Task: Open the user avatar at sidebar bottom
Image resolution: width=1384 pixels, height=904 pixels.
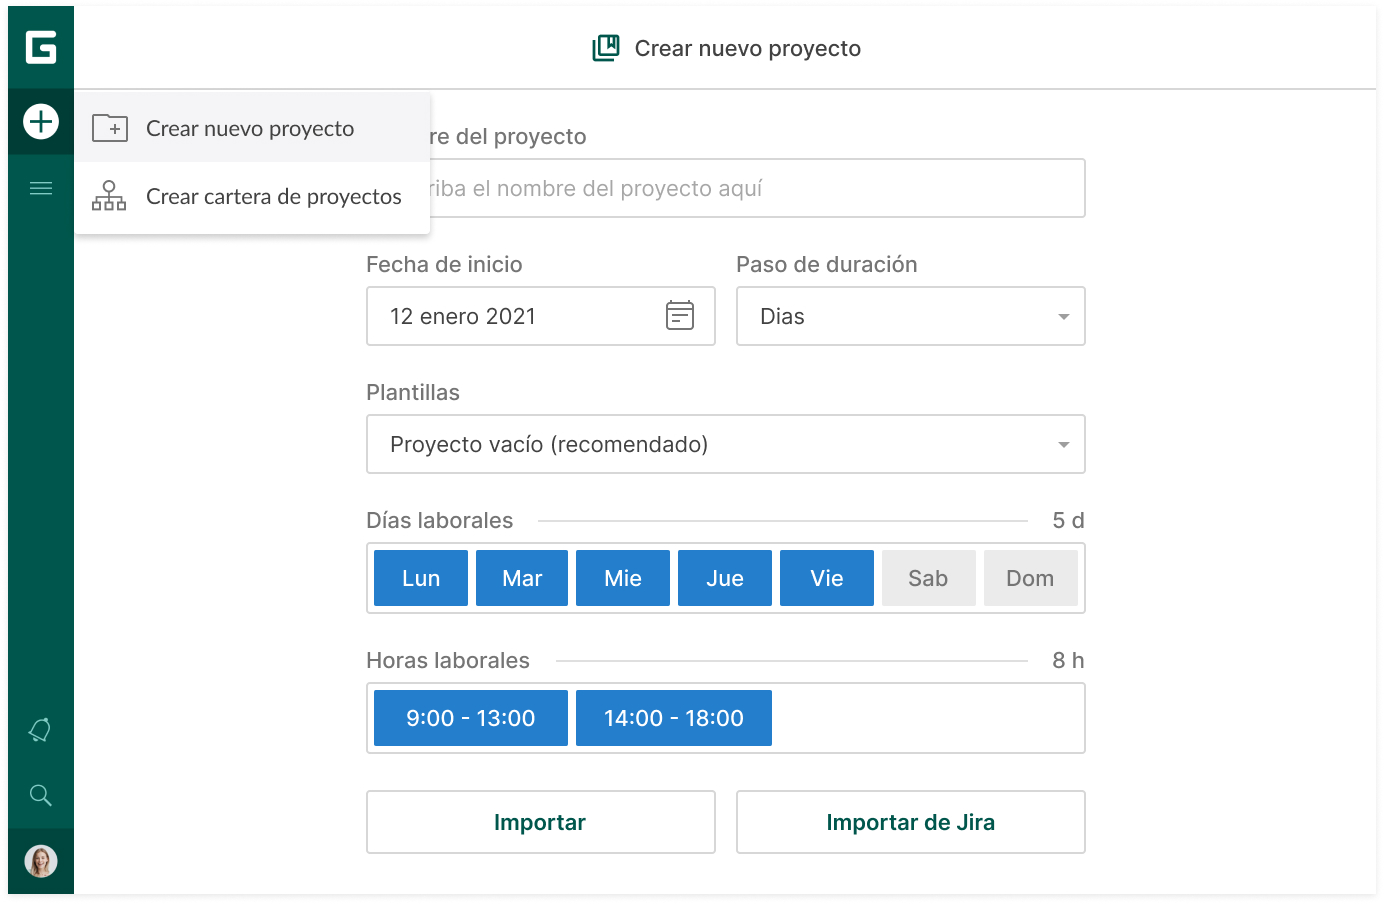Action: point(40,860)
